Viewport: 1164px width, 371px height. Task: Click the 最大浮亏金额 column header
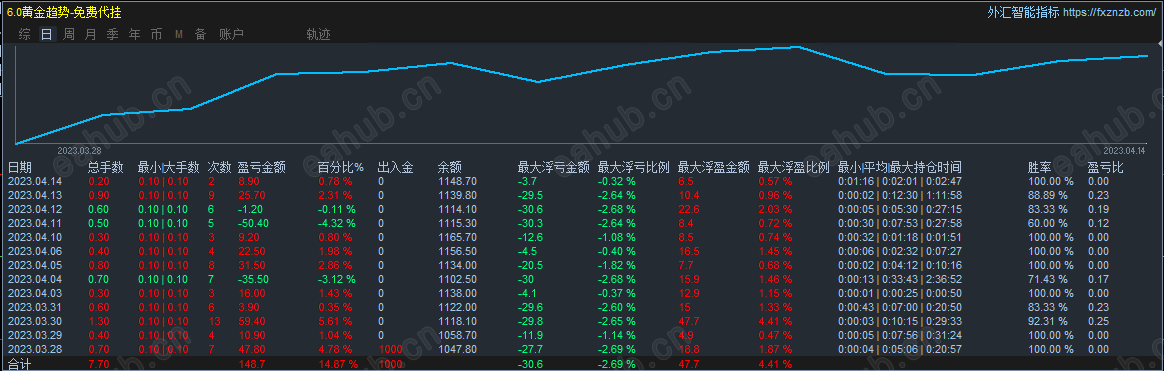pyautogui.click(x=553, y=168)
